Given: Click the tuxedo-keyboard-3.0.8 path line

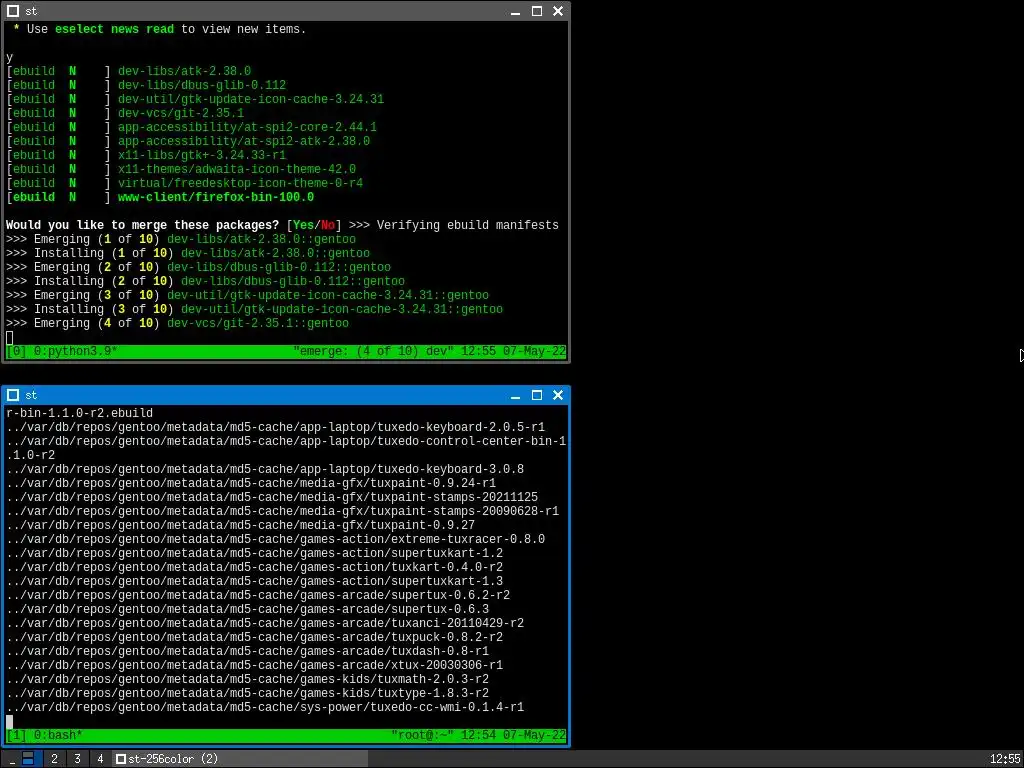Looking at the screenshot, I should [x=265, y=470].
